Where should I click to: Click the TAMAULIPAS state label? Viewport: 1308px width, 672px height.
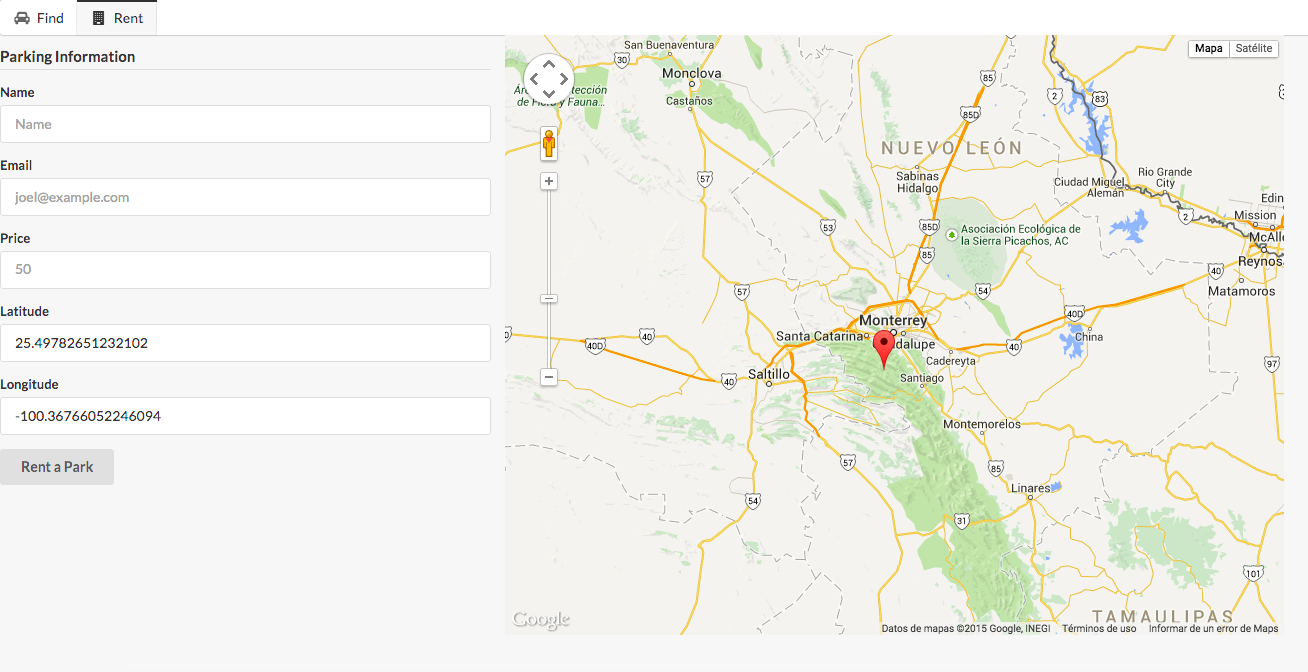(x=1163, y=616)
